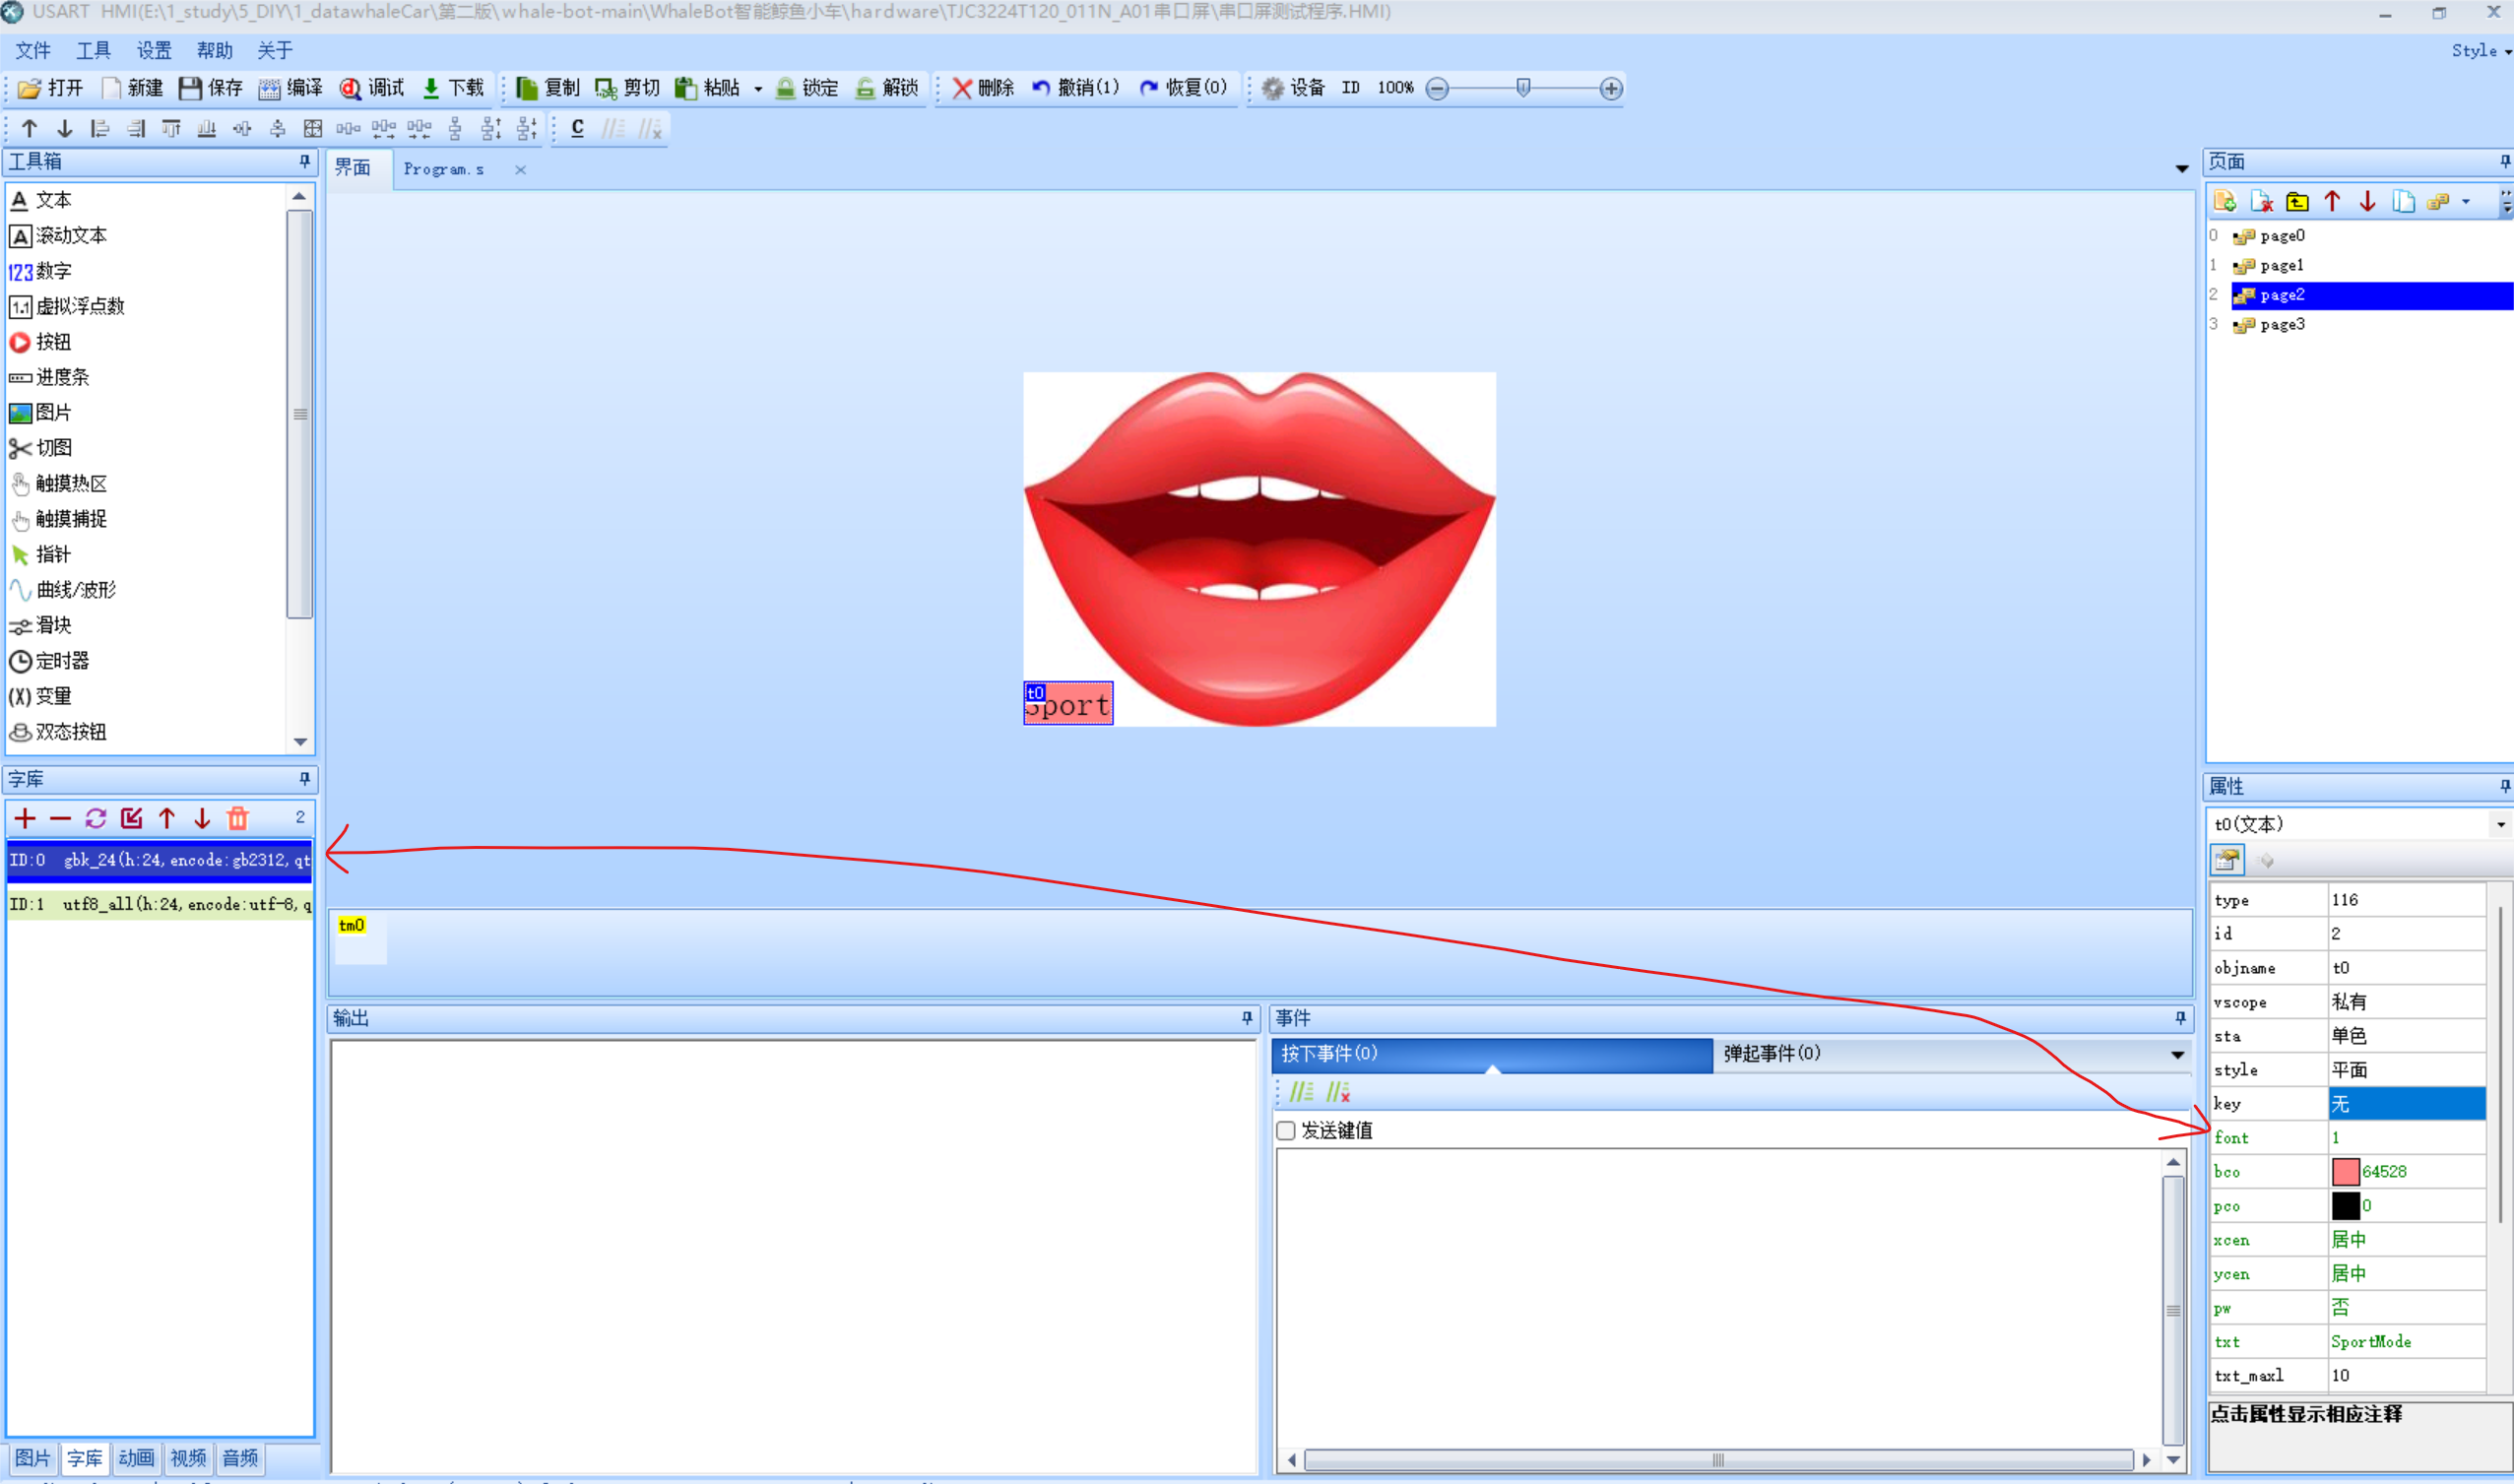Enable the 发送键值 checkbox
The height and width of the screenshot is (1484, 2514).
(x=1286, y=1131)
